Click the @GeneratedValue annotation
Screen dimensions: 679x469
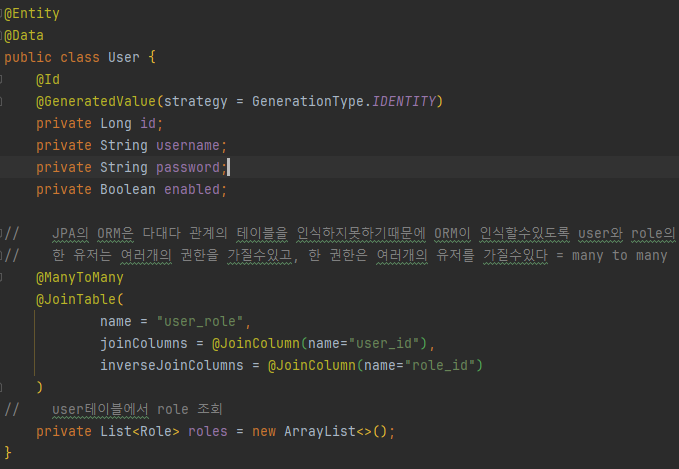point(96,101)
